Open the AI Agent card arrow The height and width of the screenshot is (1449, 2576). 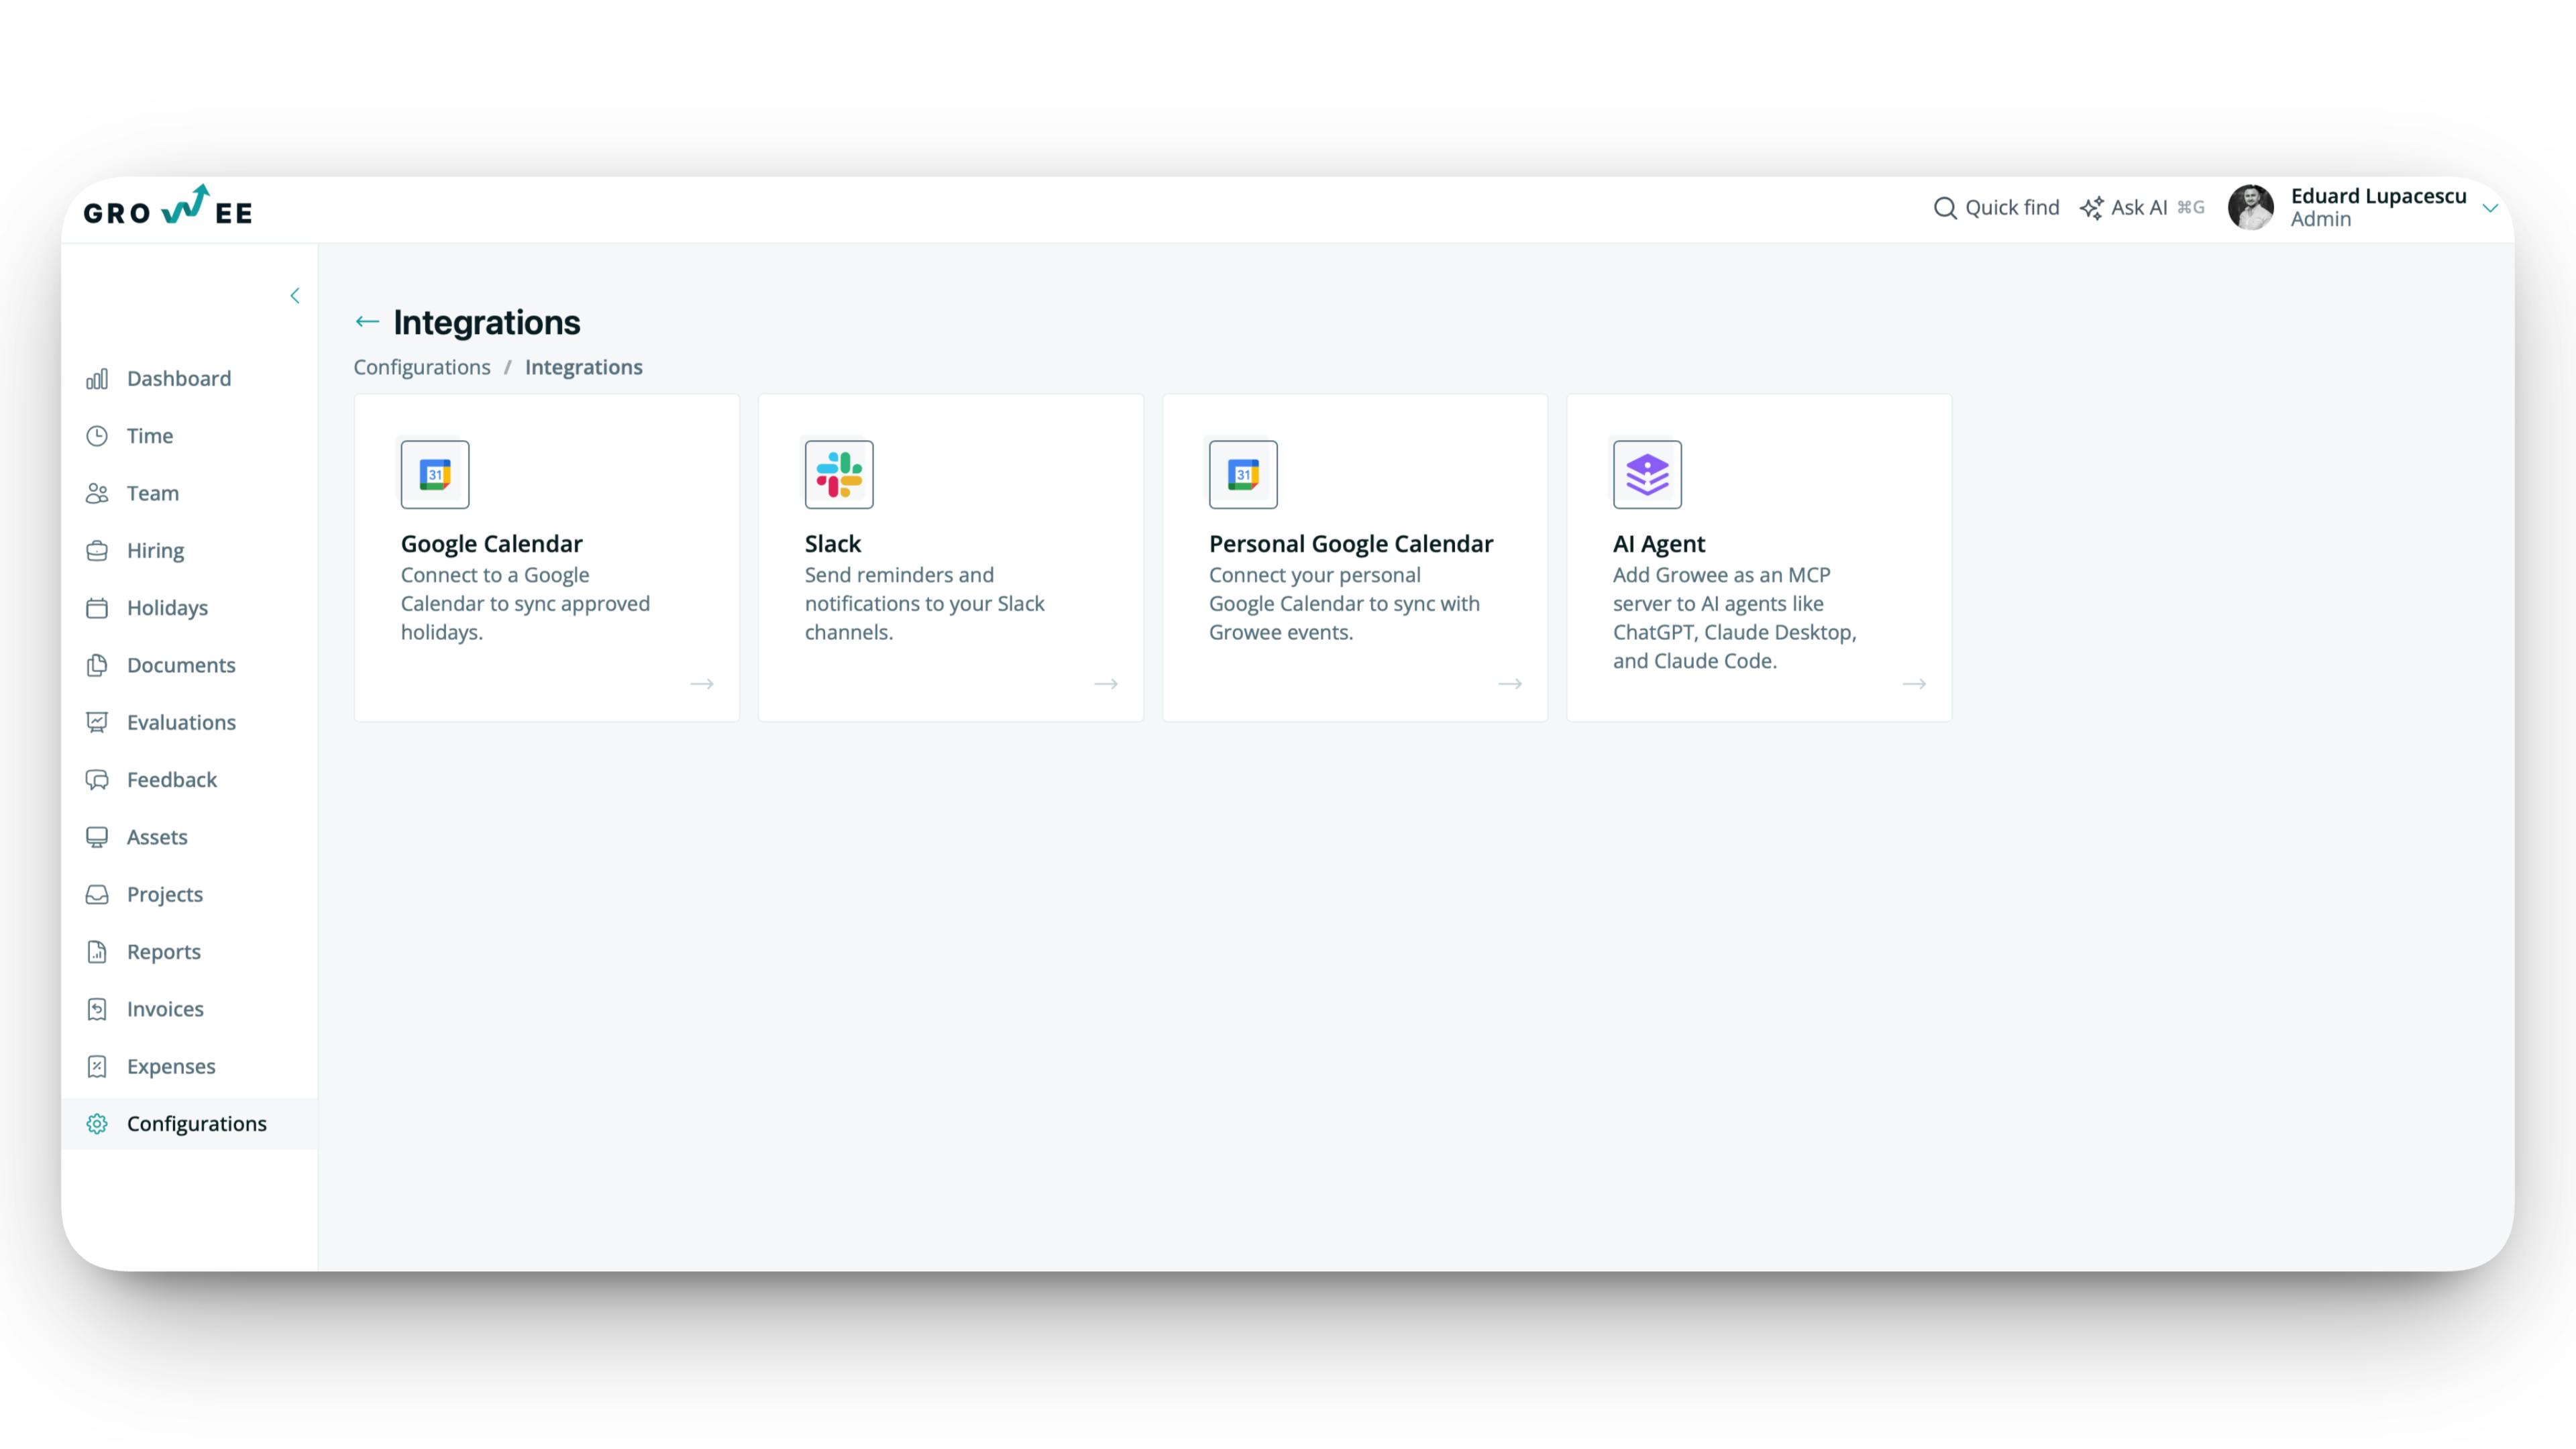click(1914, 684)
